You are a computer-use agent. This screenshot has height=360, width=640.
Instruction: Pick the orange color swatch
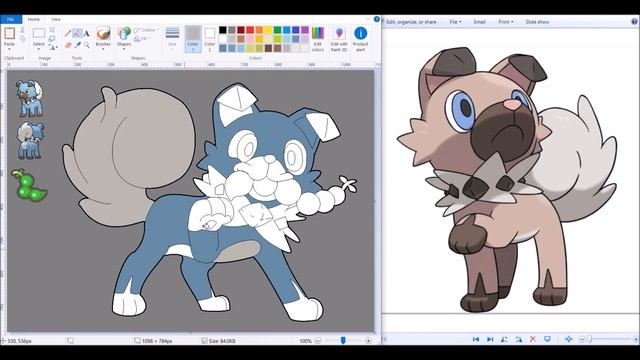(x=259, y=30)
